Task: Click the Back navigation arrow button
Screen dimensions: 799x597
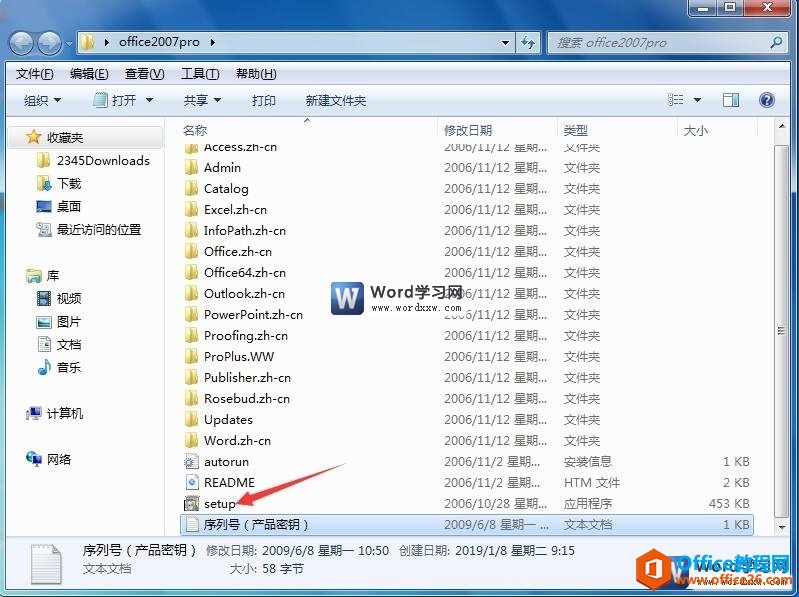Action: 22,42
